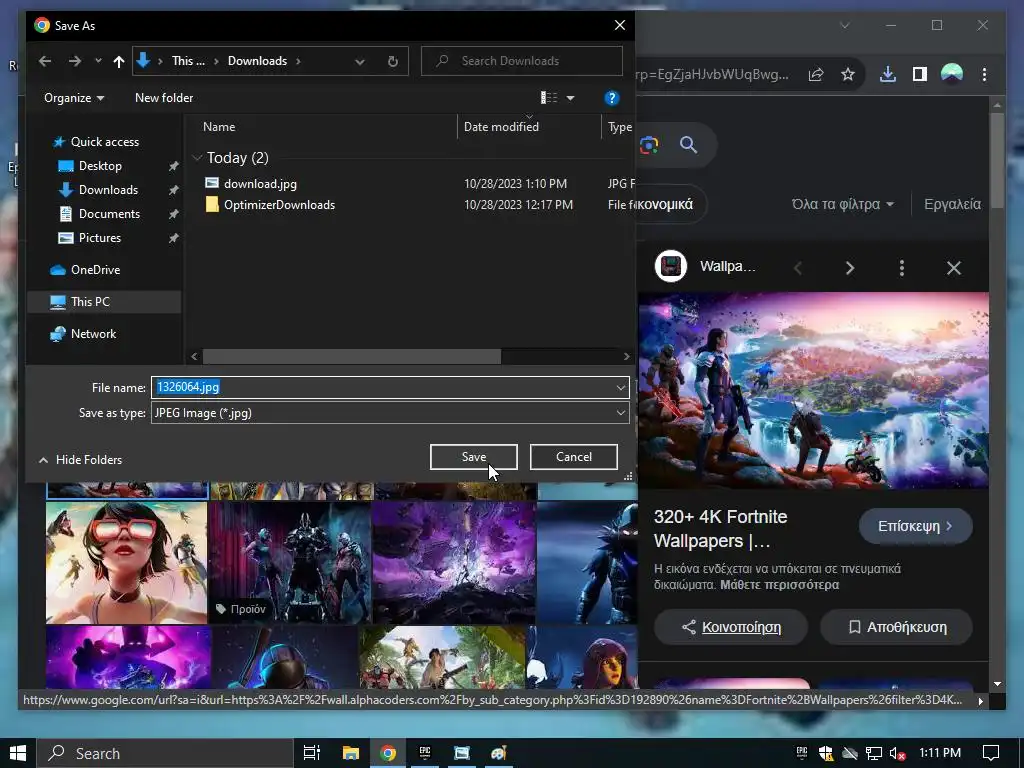Change view layout icon
Viewport: 1024px width, 768px height.
[x=549, y=98]
